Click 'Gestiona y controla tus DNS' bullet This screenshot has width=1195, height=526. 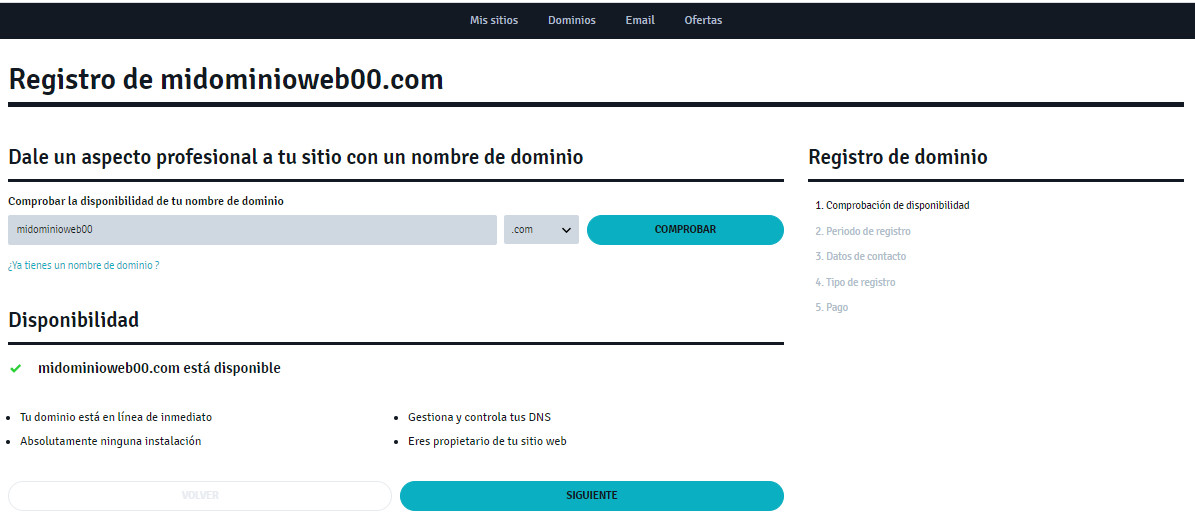(x=479, y=418)
